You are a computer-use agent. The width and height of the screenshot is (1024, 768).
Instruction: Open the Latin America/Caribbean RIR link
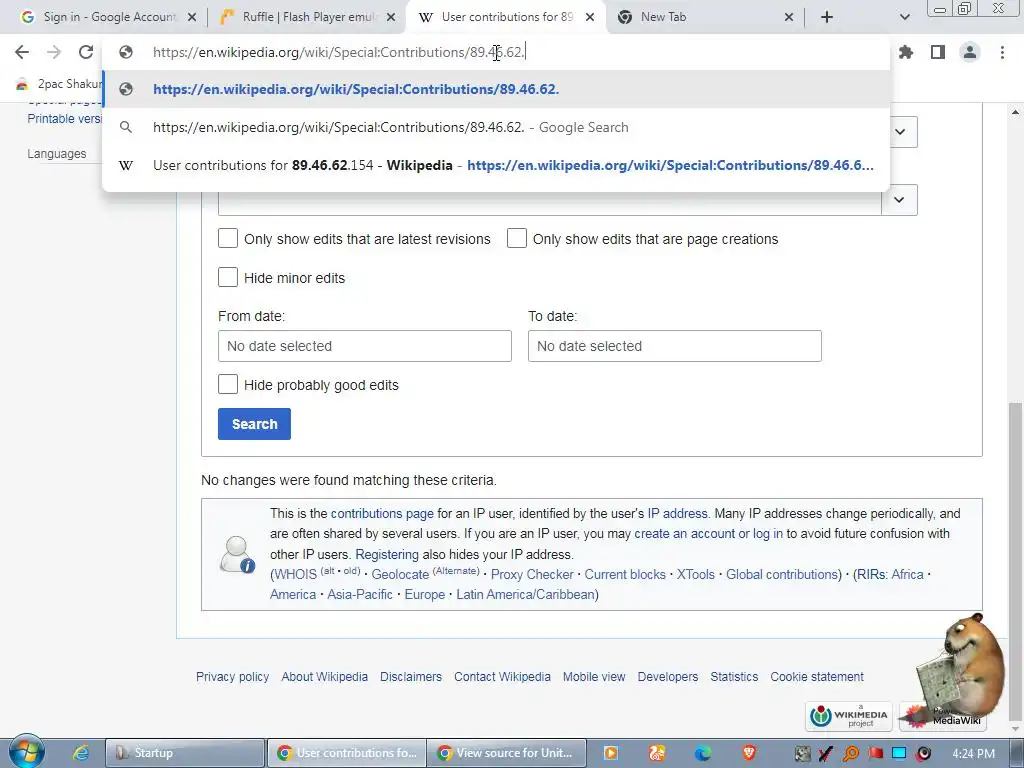click(526, 594)
